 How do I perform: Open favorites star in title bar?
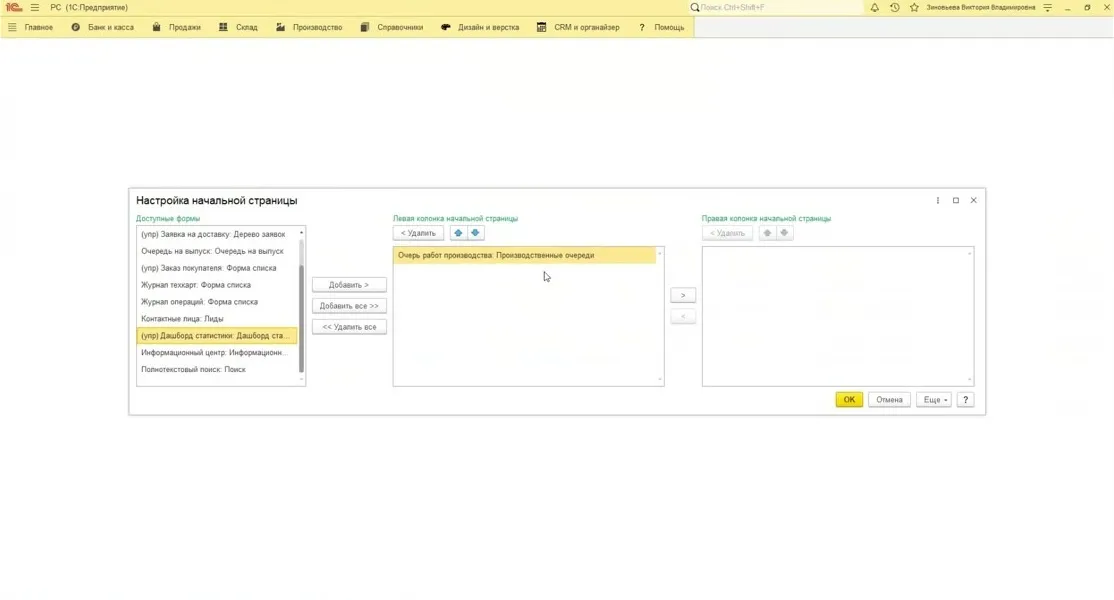pyautogui.click(x=914, y=7)
